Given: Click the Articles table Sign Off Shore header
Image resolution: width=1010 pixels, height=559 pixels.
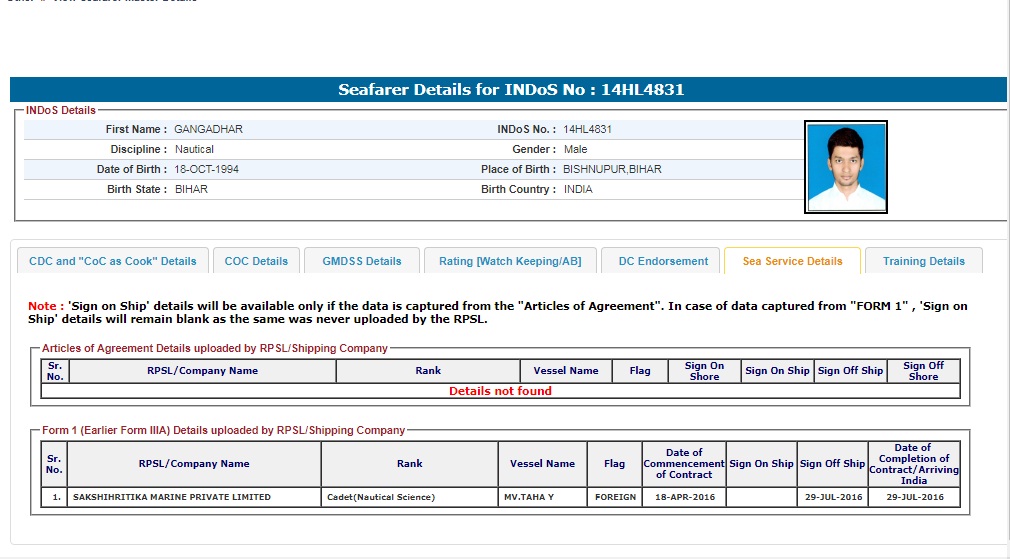Looking at the screenshot, I should (x=923, y=371).
